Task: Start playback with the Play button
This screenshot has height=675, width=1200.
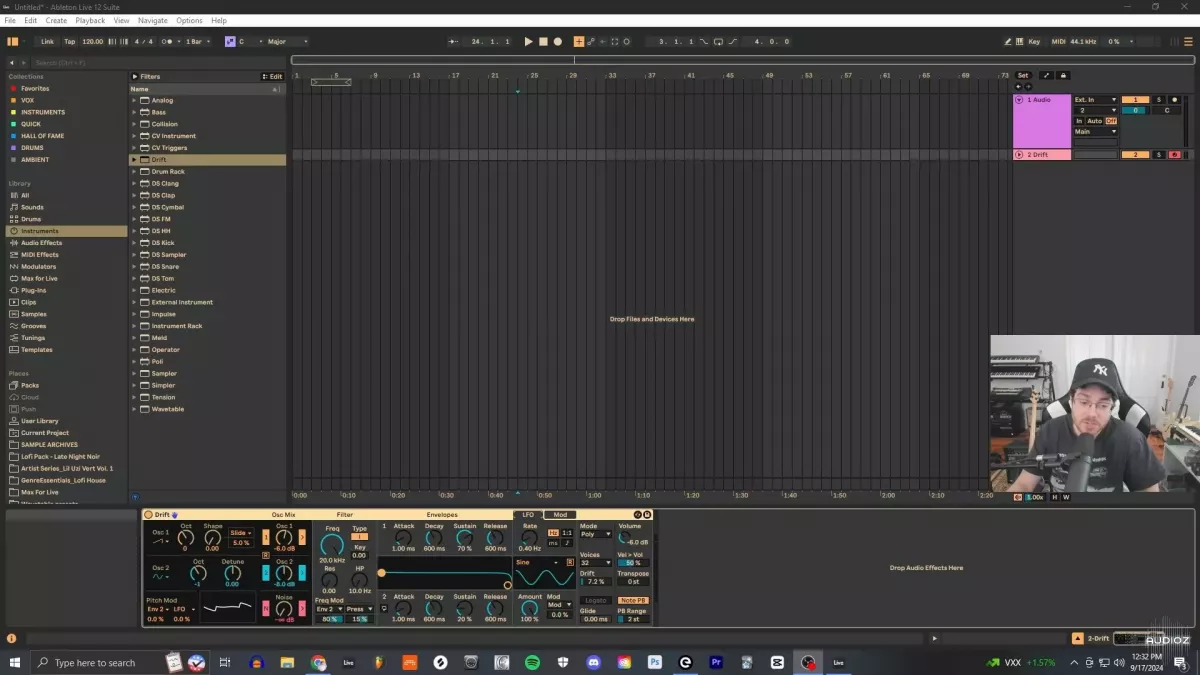Action: [529, 42]
